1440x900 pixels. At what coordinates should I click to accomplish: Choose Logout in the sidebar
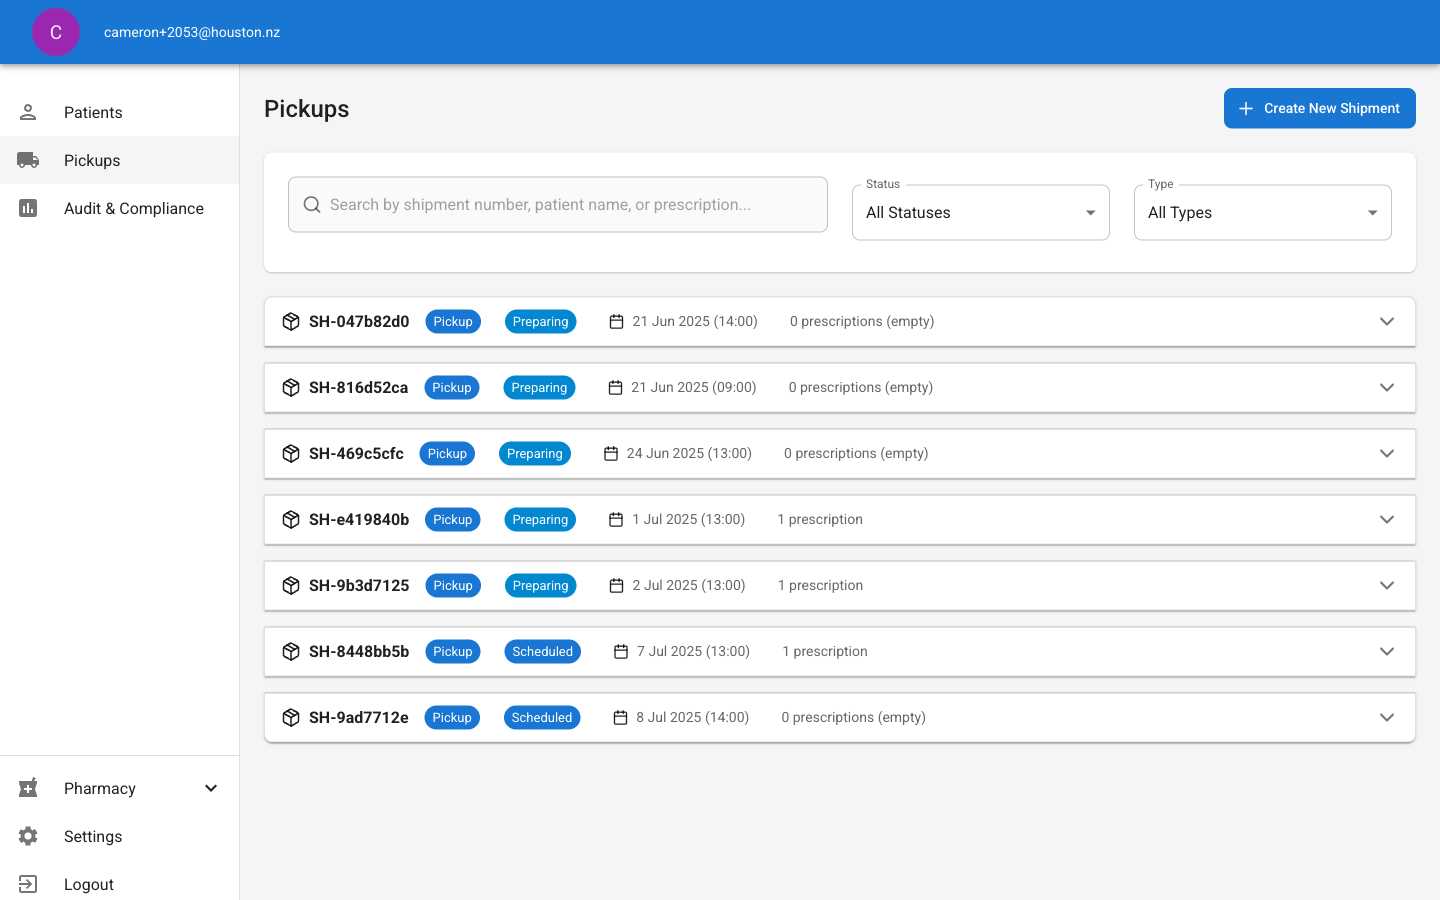tap(120, 884)
